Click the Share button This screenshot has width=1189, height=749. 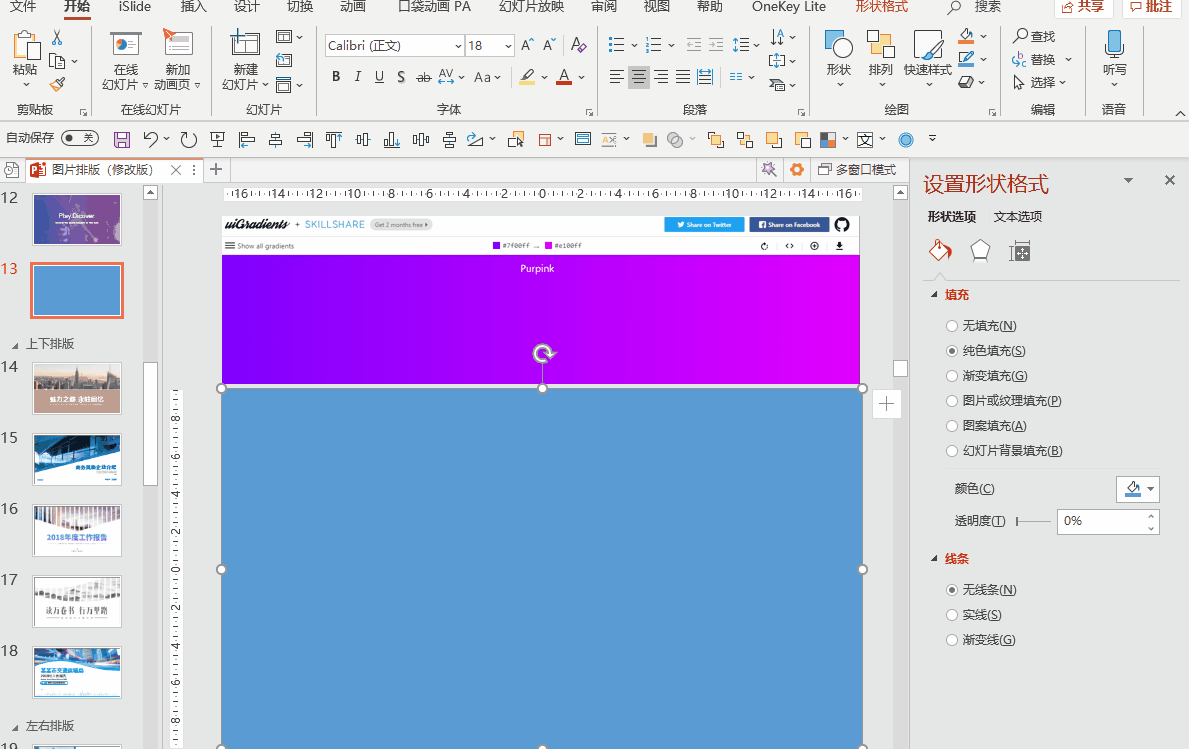pyautogui.click(x=1084, y=8)
